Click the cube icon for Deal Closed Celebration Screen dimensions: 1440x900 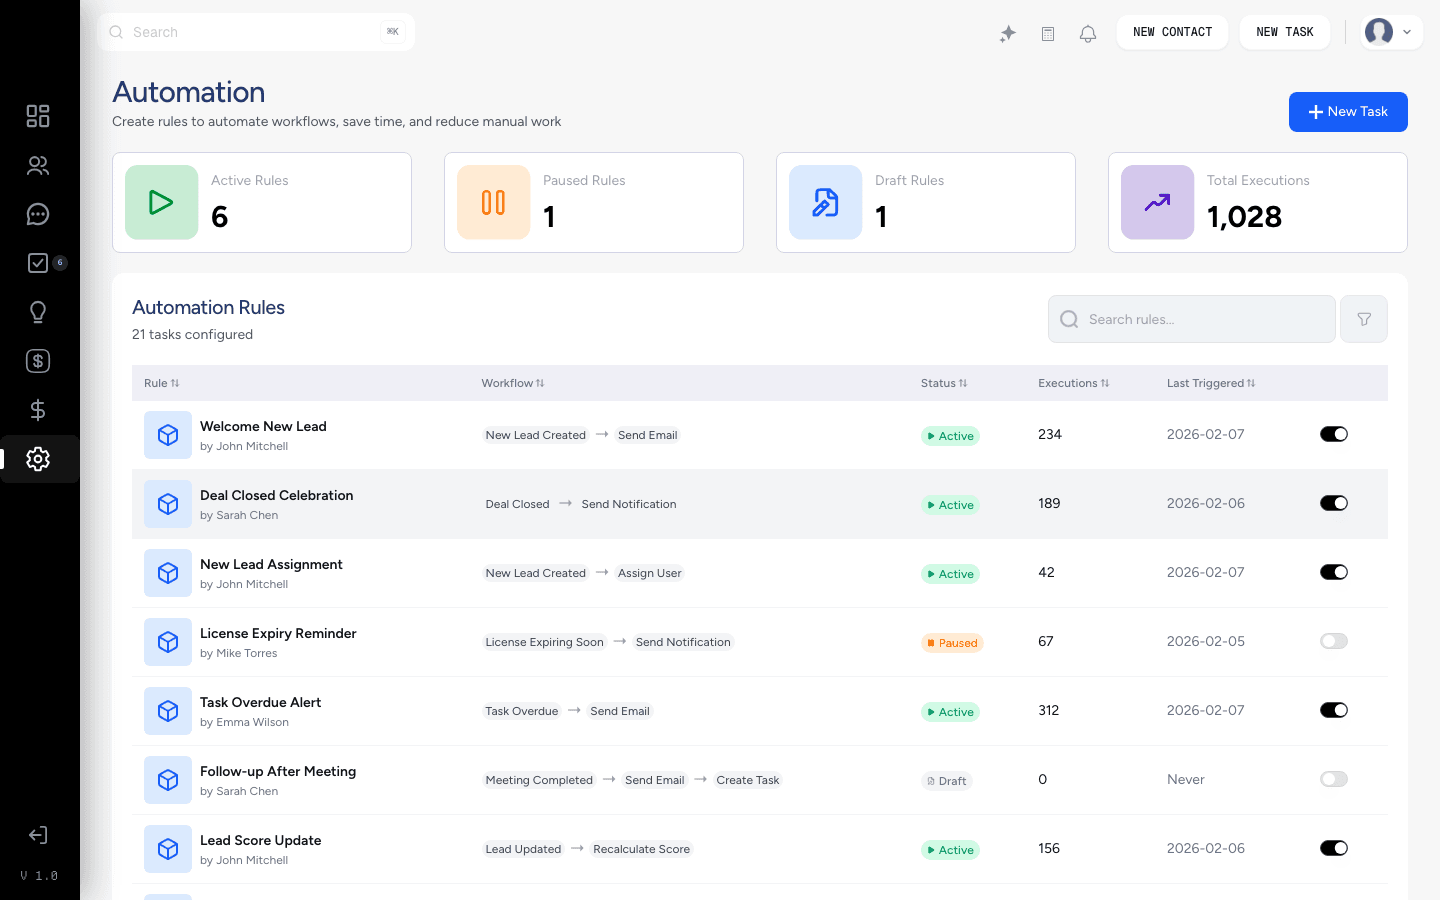pyautogui.click(x=168, y=504)
